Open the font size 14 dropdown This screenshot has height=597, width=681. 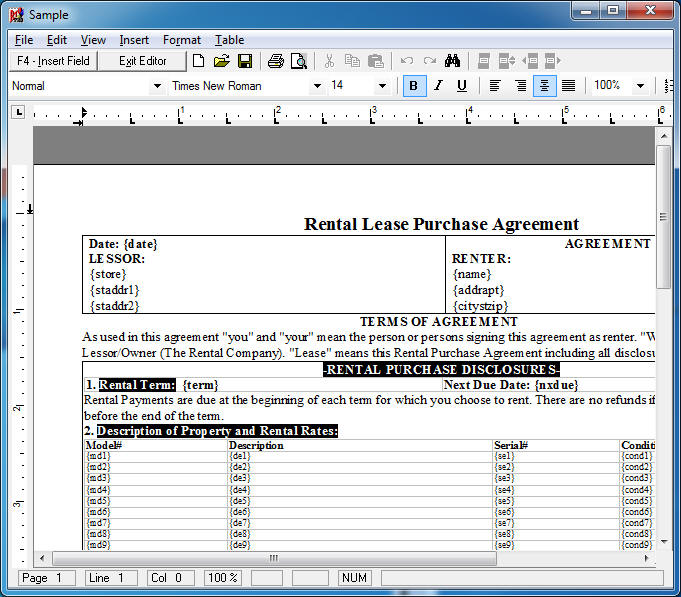tap(381, 86)
